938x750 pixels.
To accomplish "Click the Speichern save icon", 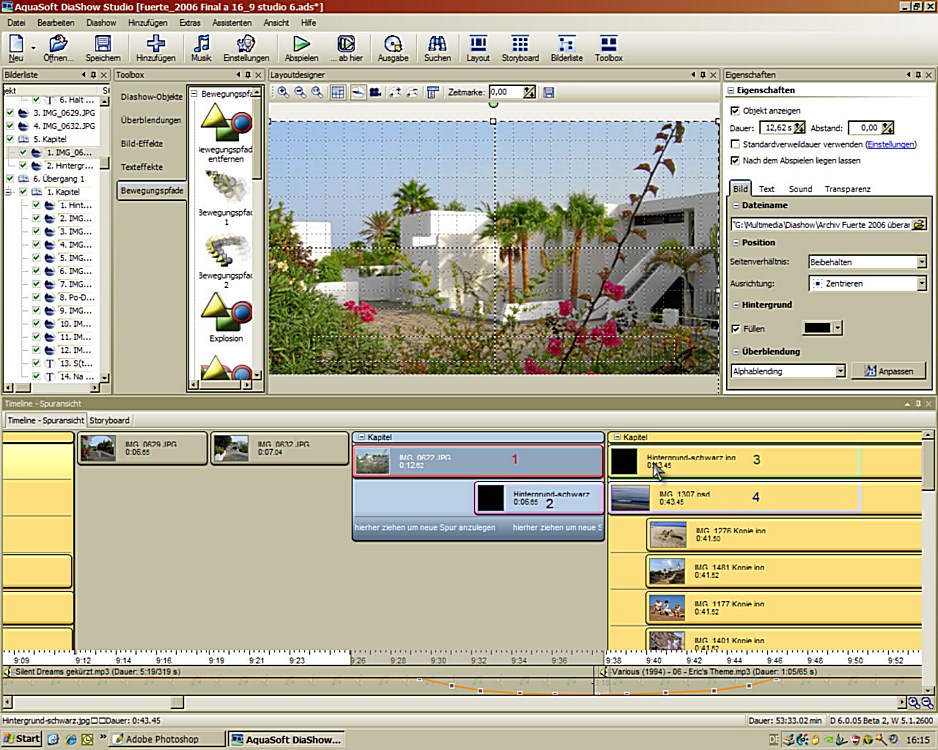I will click(x=102, y=44).
